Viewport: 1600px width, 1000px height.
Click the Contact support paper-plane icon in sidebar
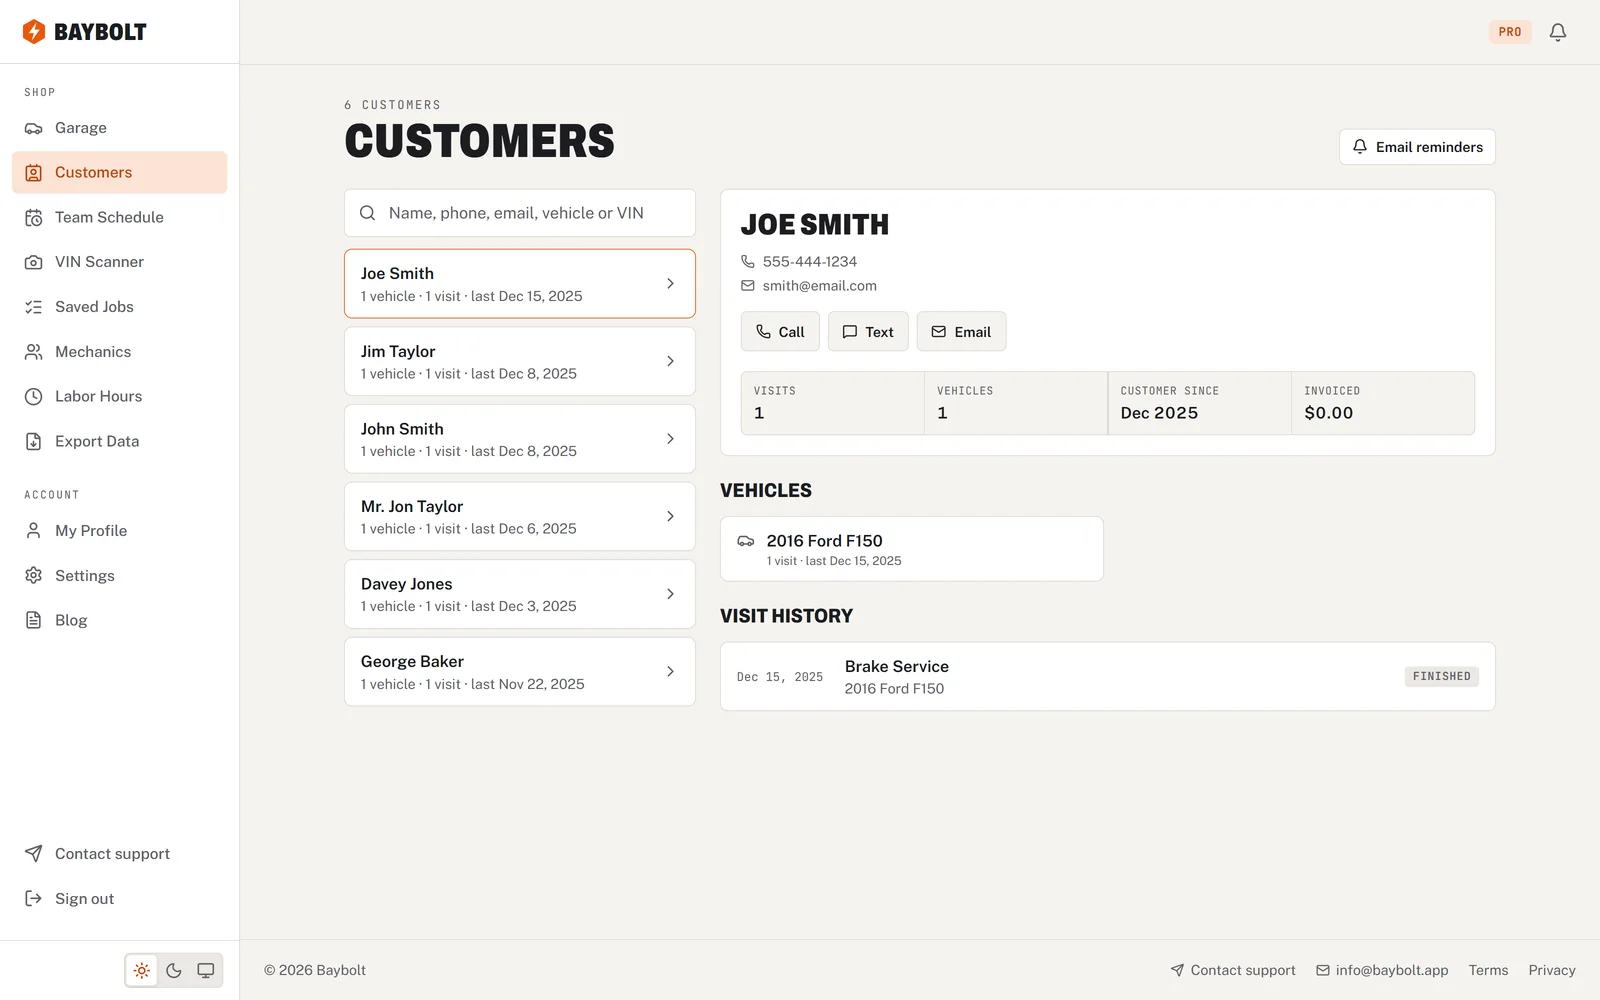(34, 854)
